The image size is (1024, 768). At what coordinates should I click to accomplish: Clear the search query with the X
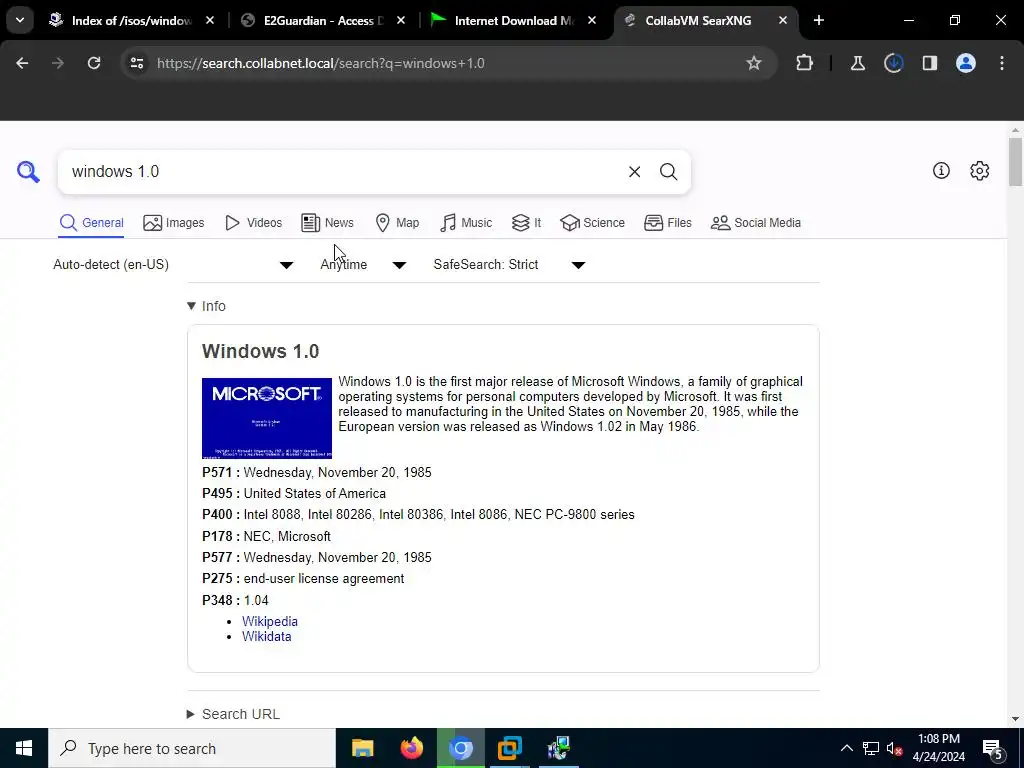pos(634,172)
